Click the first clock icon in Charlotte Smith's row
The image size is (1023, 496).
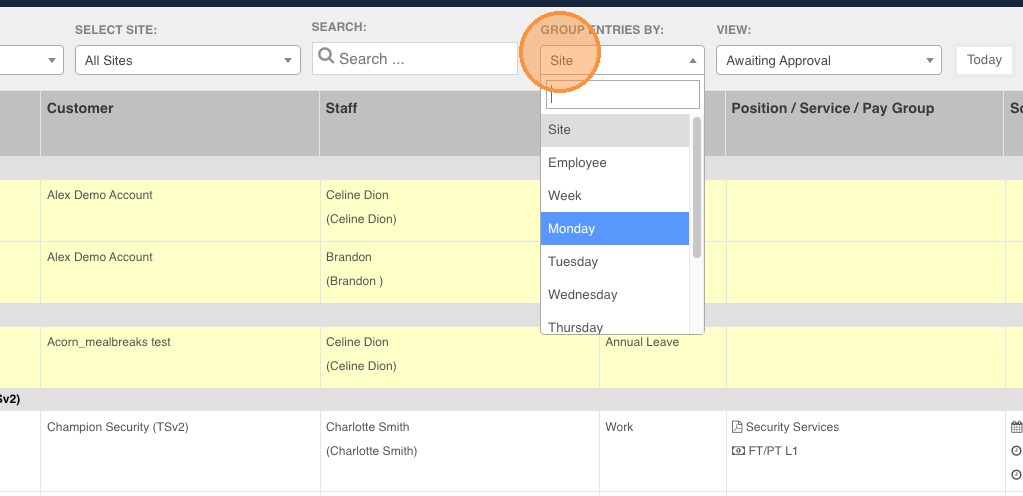tap(1016, 451)
